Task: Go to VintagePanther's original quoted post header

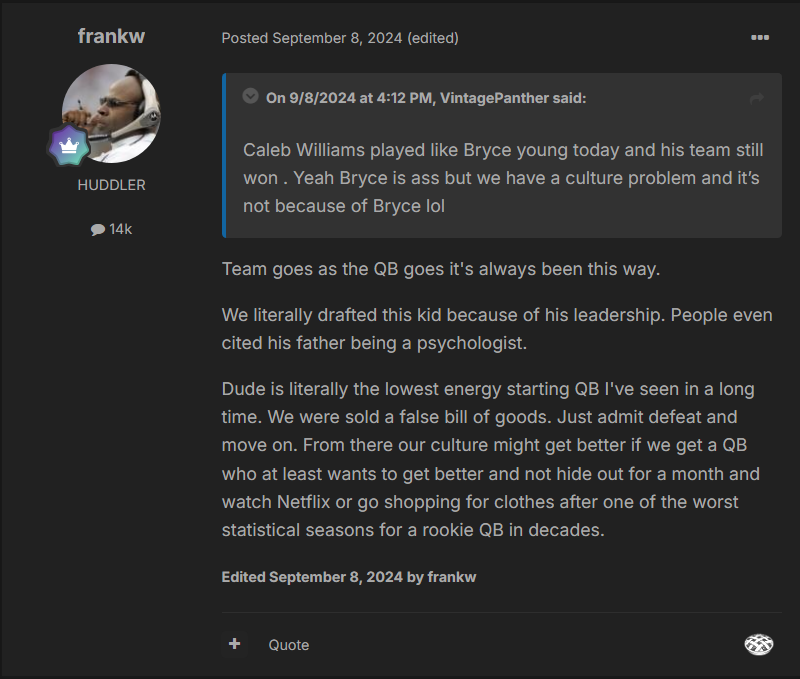Action: click(x=426, y=98)
